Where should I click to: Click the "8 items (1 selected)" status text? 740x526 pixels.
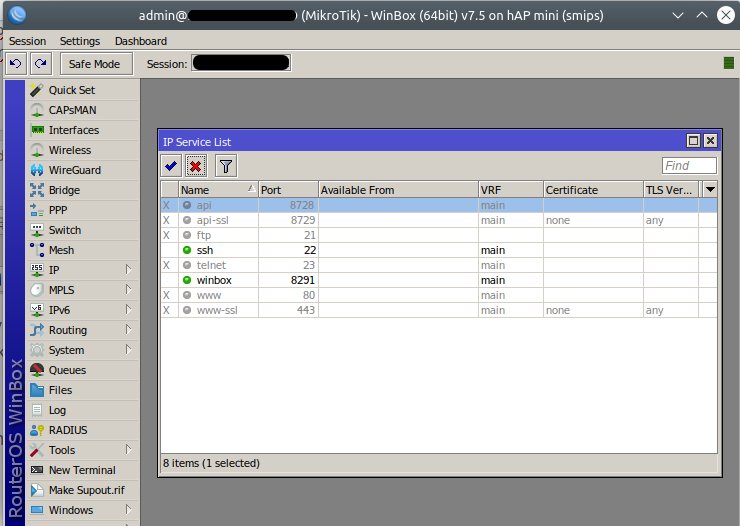pos(211,463)
